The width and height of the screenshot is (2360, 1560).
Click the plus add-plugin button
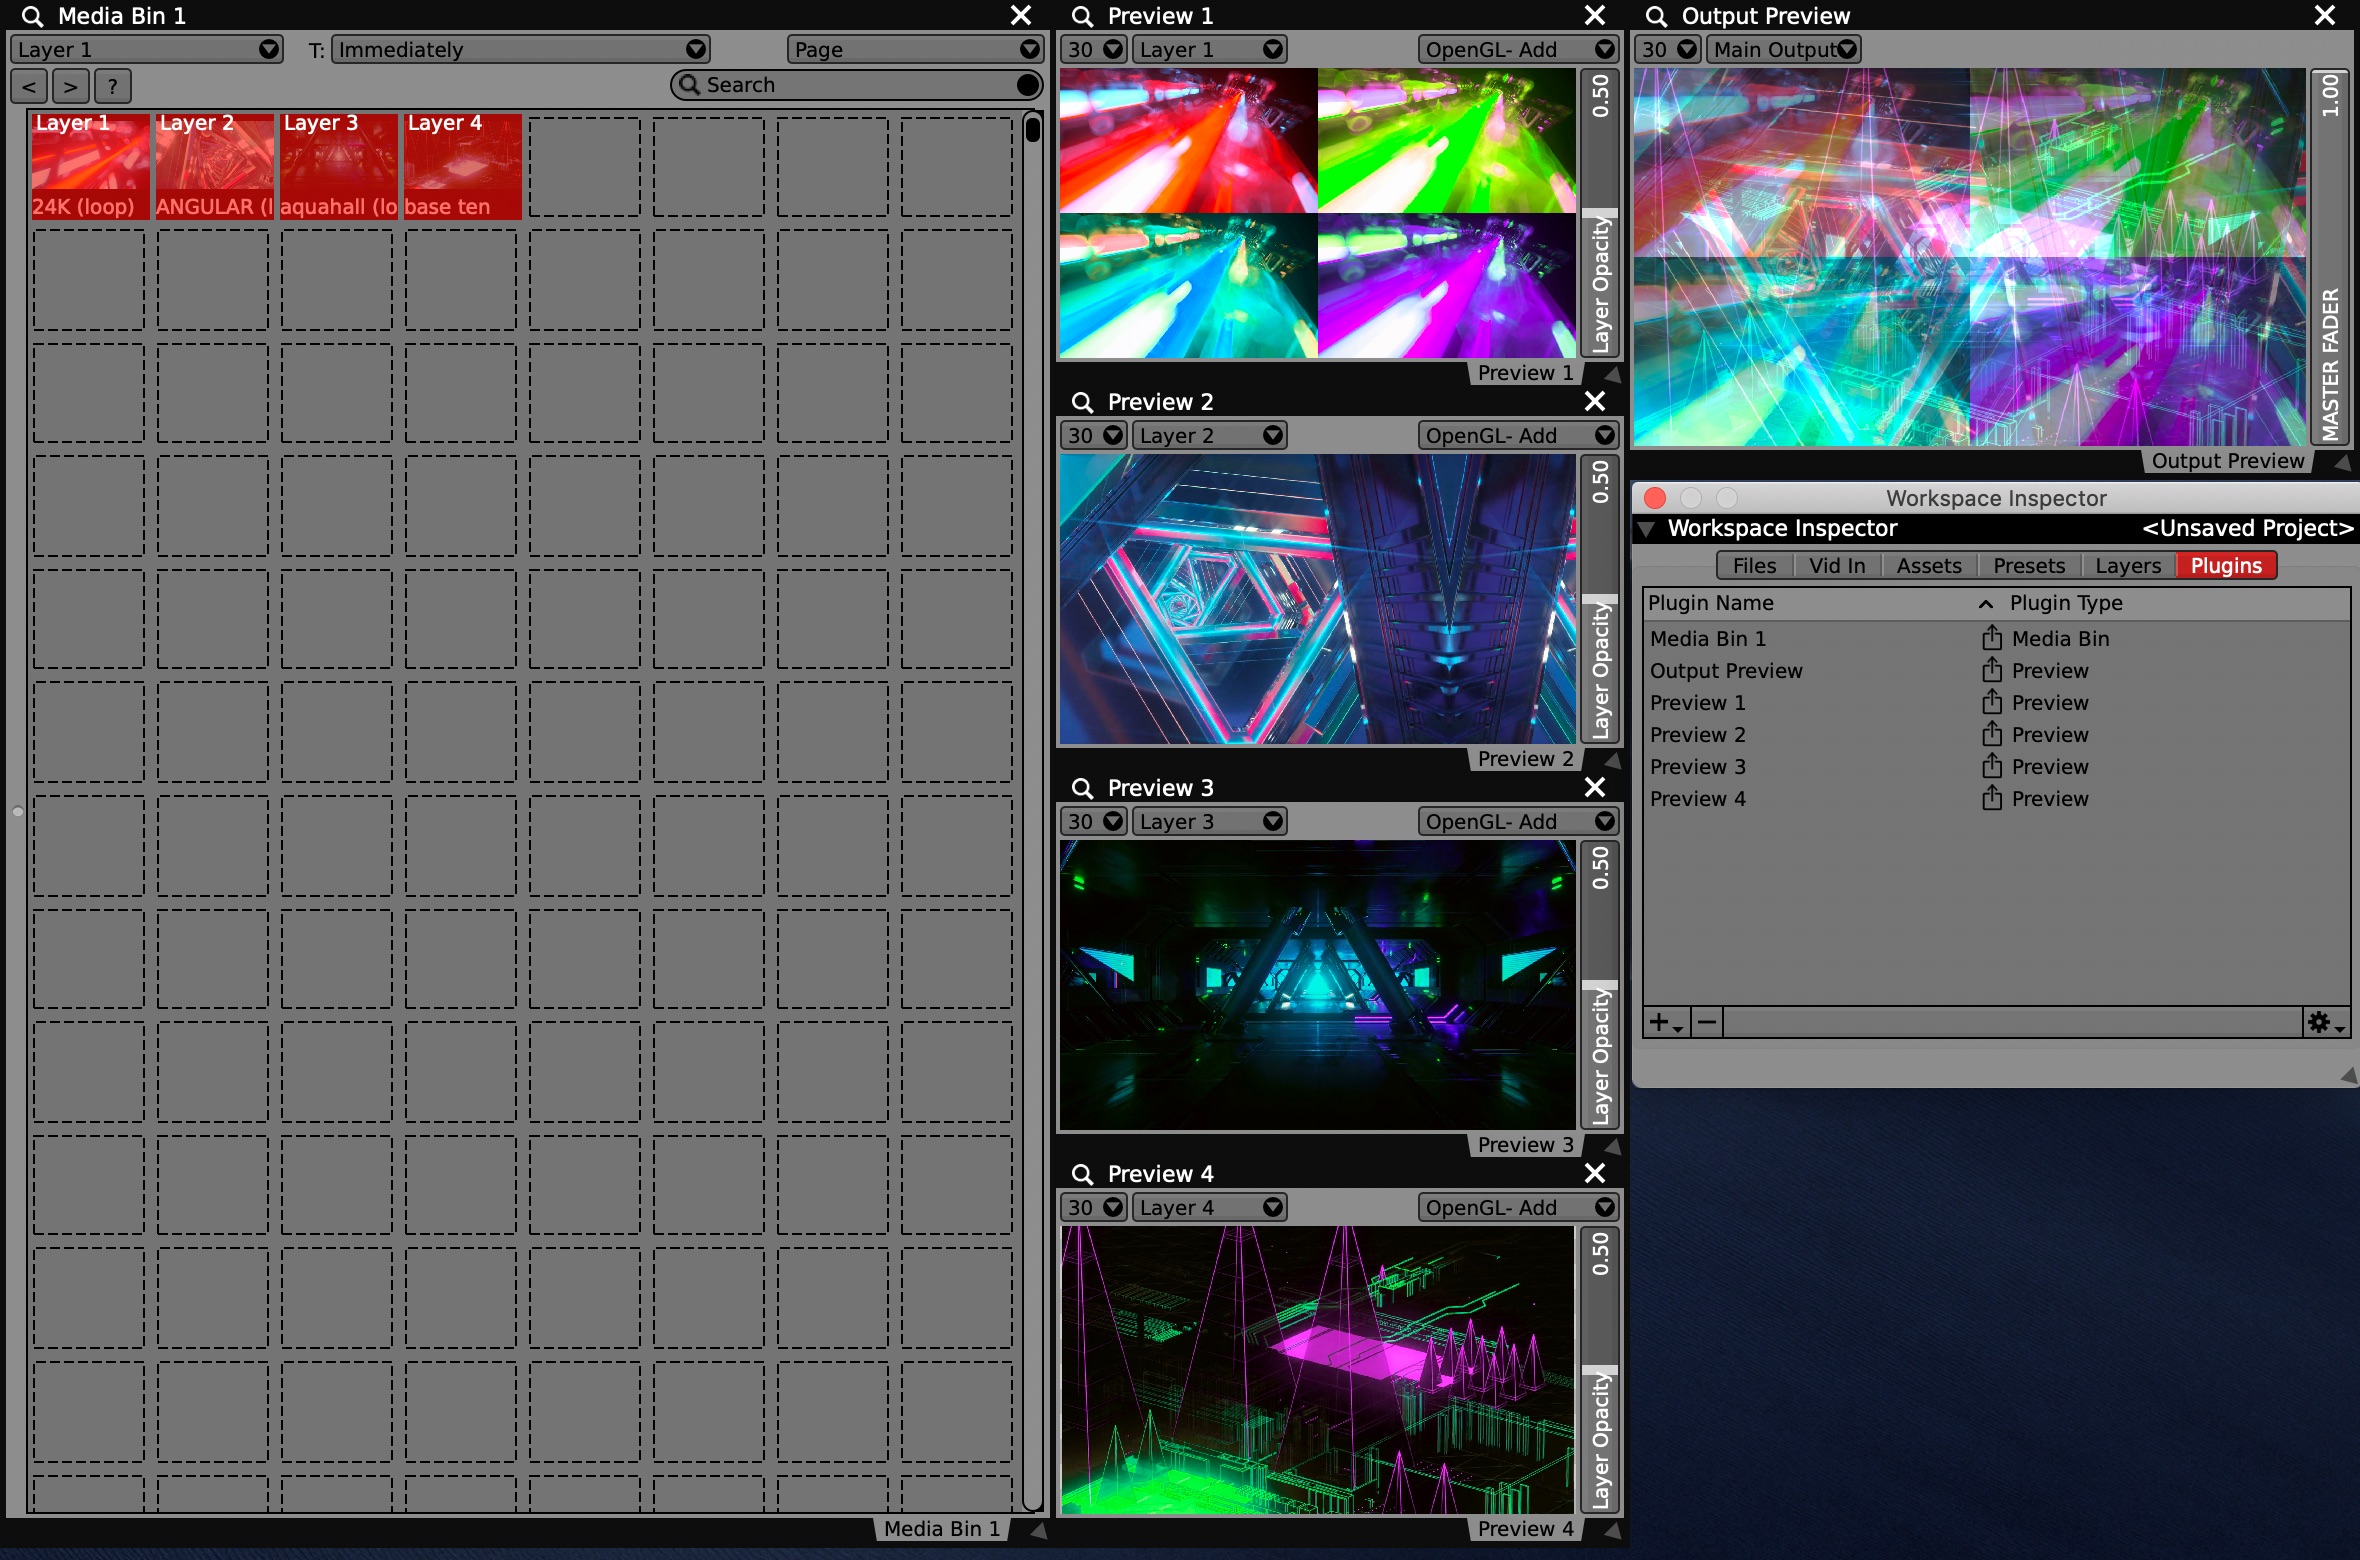pos(1666,1022)
